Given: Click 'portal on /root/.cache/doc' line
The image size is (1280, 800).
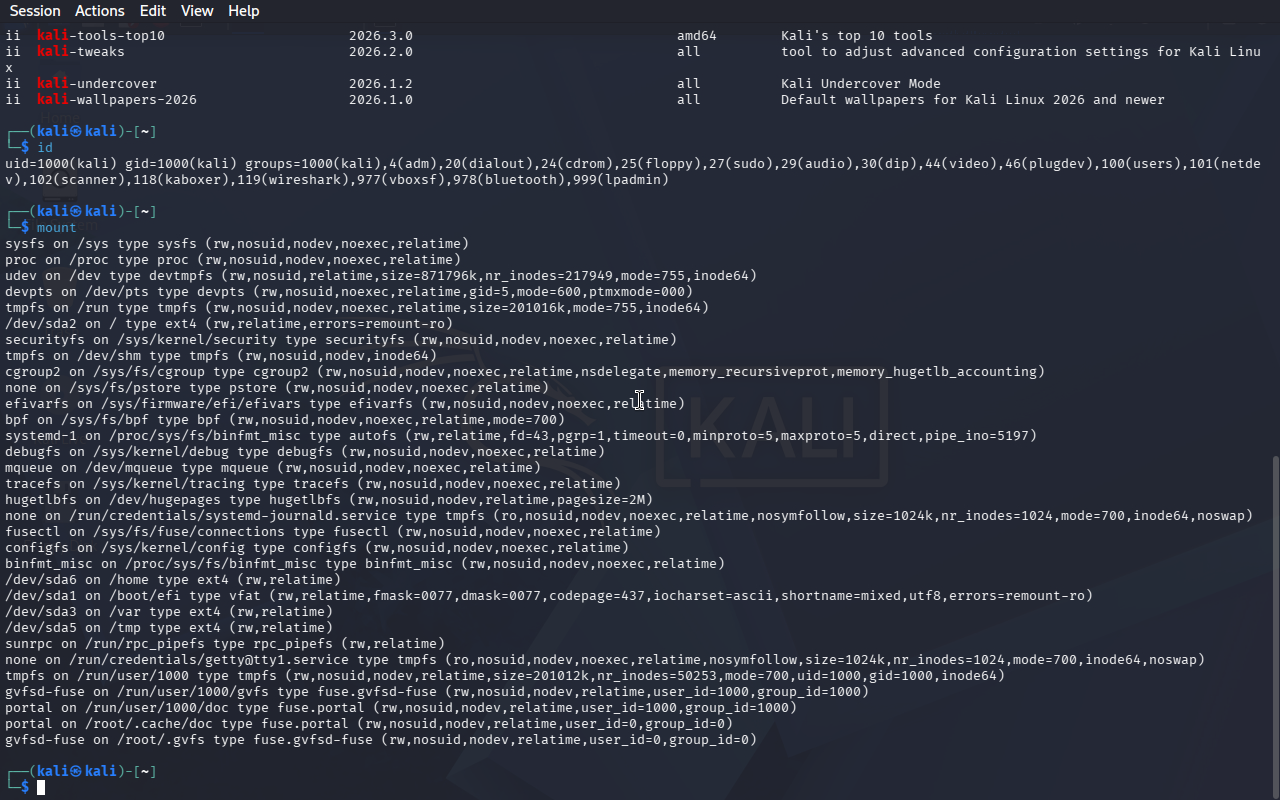Looking at the screenshot, I should tap(369, 724).
